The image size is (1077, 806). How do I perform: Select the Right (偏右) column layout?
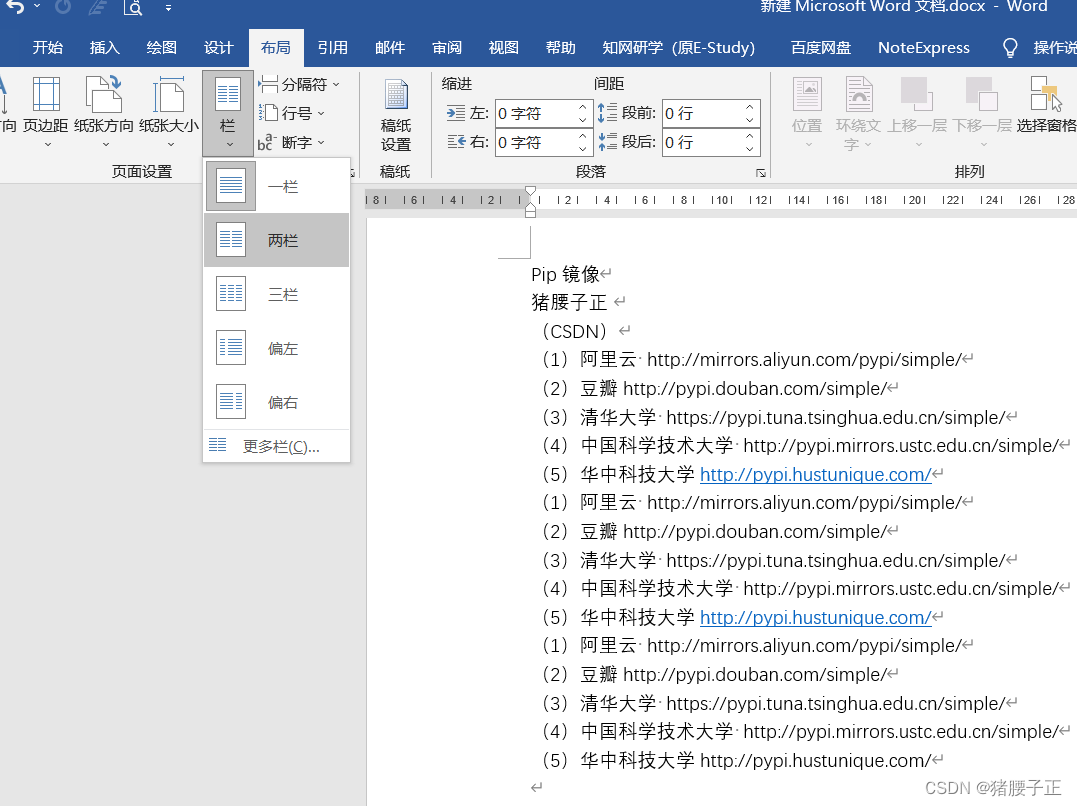pos(277,402)
